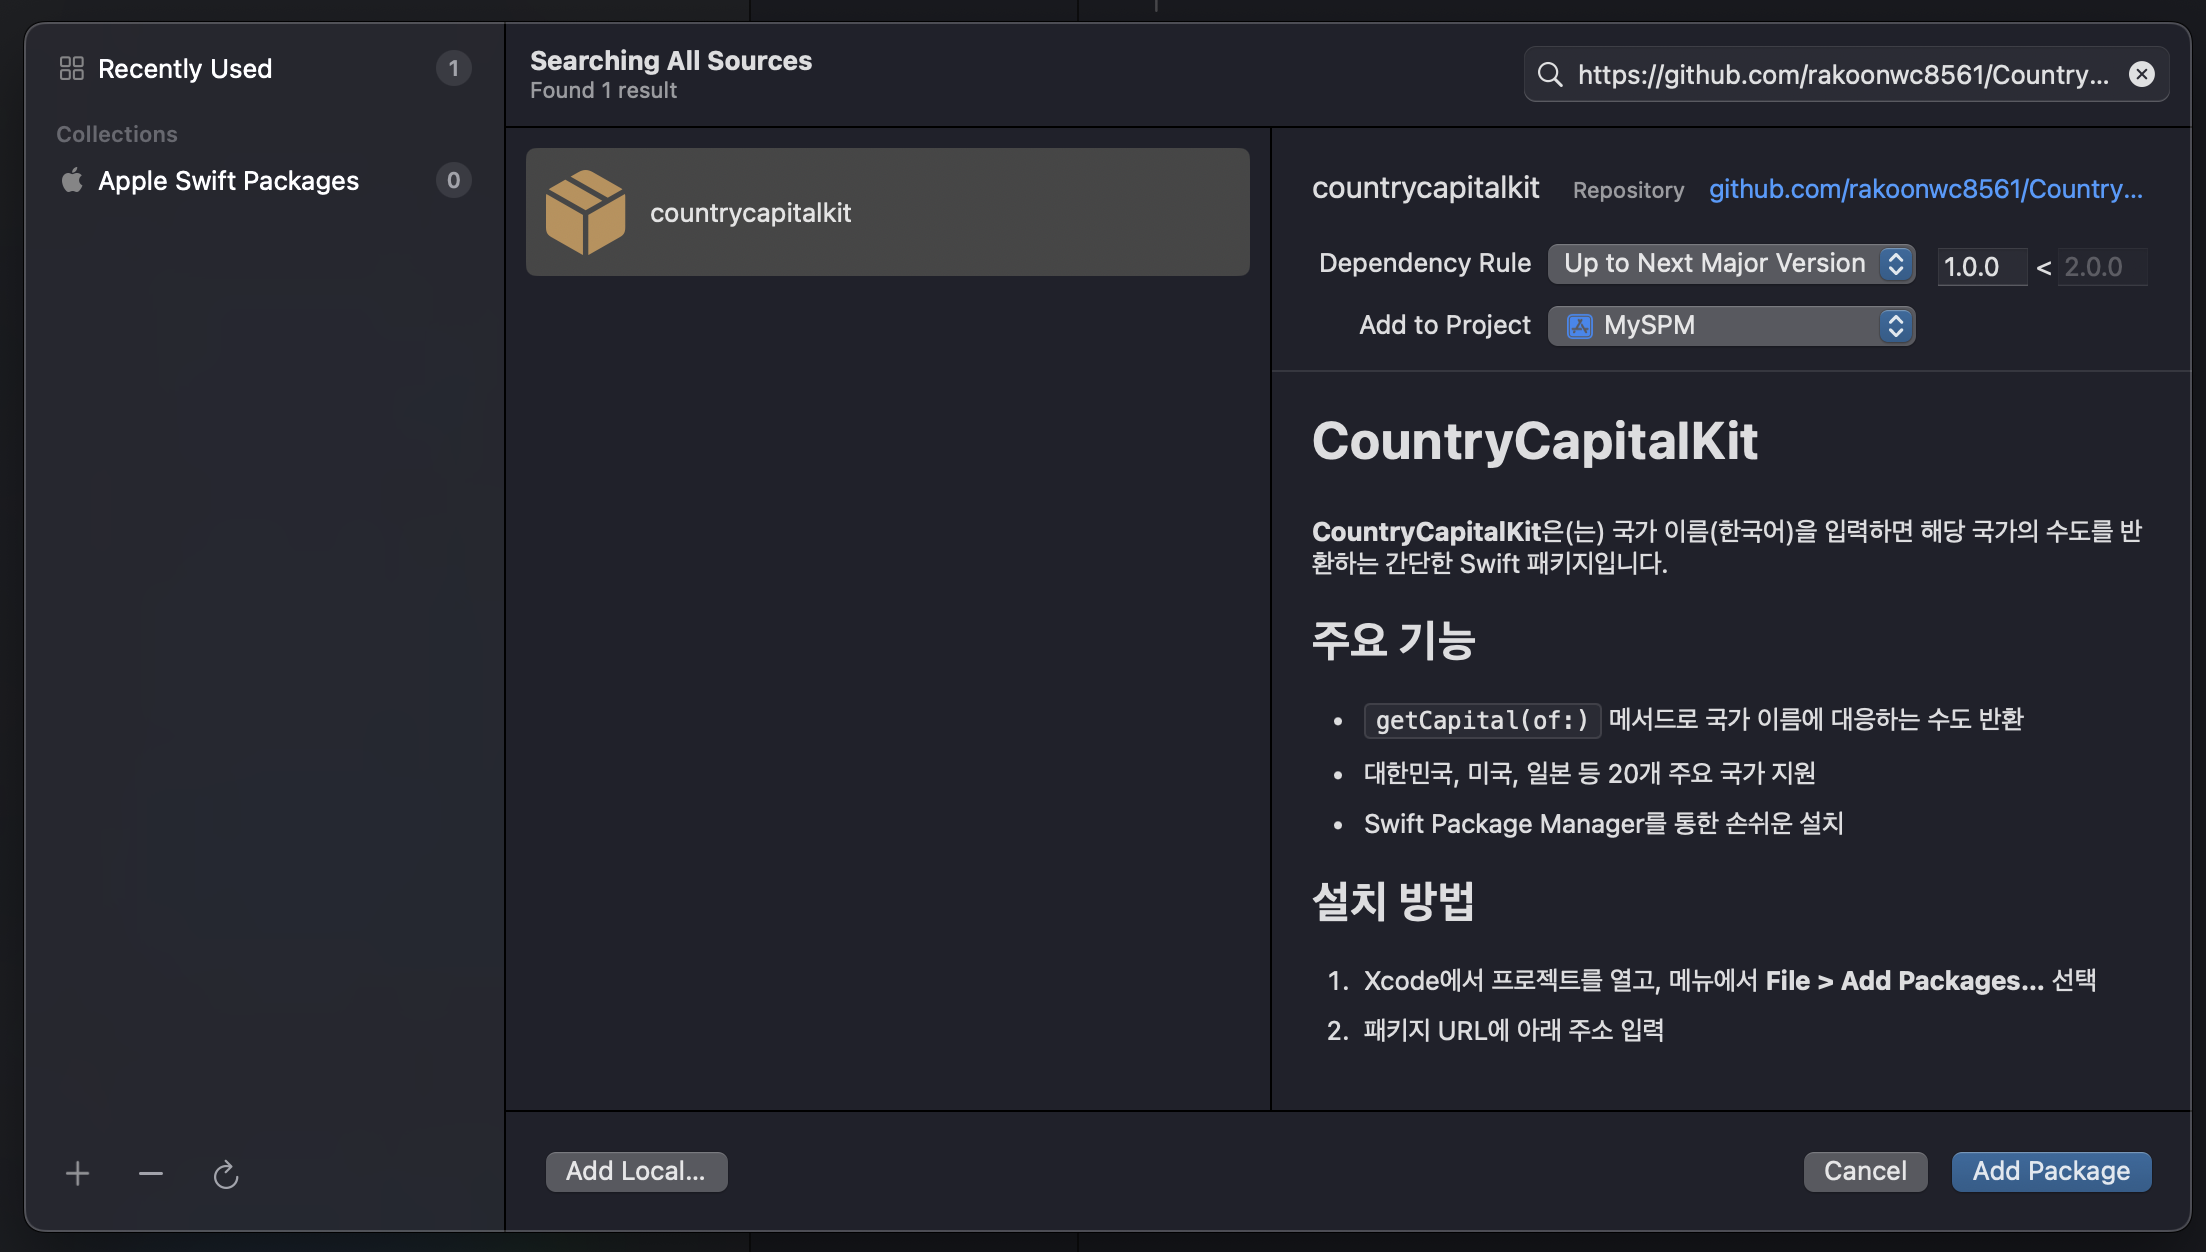
Task: Click the Recently Used grid icon
Action: point(72,68)
